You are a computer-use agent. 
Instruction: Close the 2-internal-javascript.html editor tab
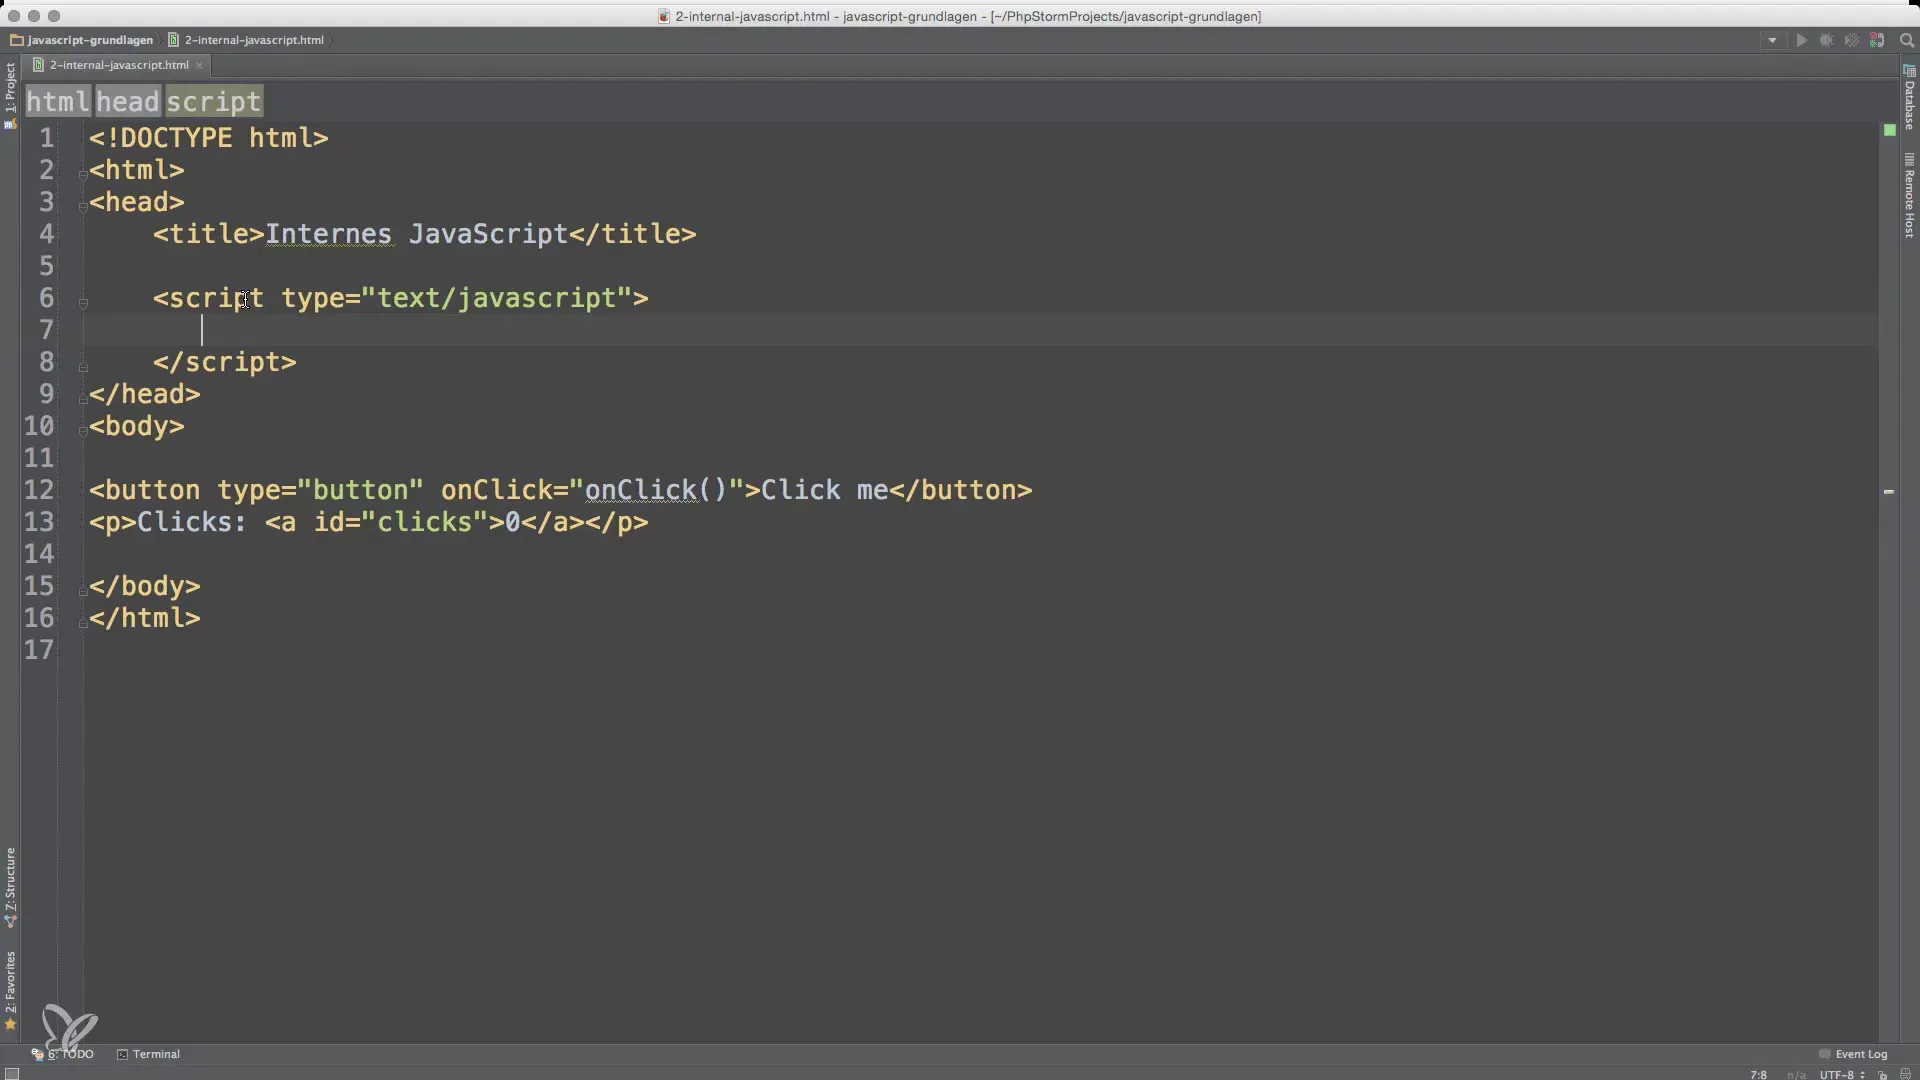tap(200, 65)
